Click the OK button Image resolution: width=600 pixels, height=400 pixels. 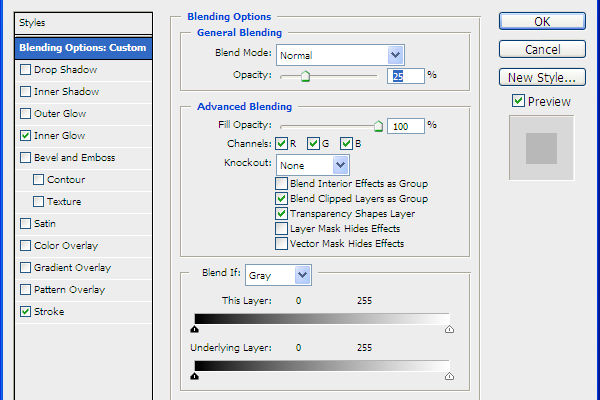[542, 21]
